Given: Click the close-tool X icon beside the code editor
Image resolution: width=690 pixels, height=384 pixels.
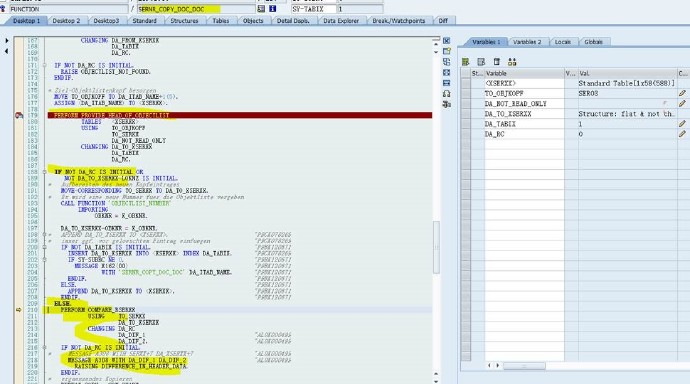Looking at the screenshot, I should [447, 41].
